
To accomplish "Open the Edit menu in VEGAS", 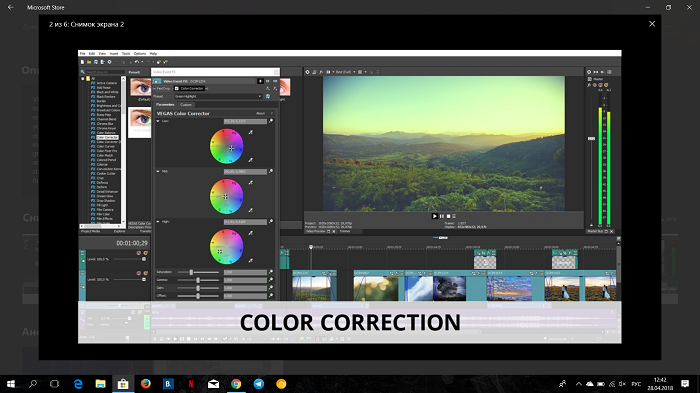I will [x=92, y=54].
